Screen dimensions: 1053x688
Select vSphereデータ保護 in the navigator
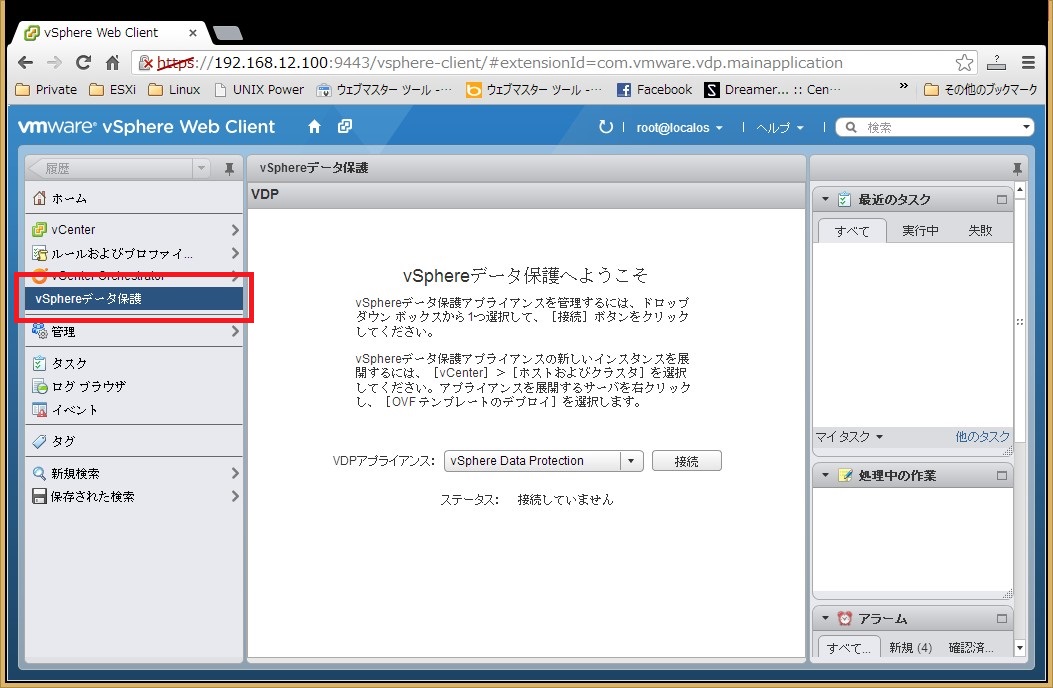pos(134,298)
